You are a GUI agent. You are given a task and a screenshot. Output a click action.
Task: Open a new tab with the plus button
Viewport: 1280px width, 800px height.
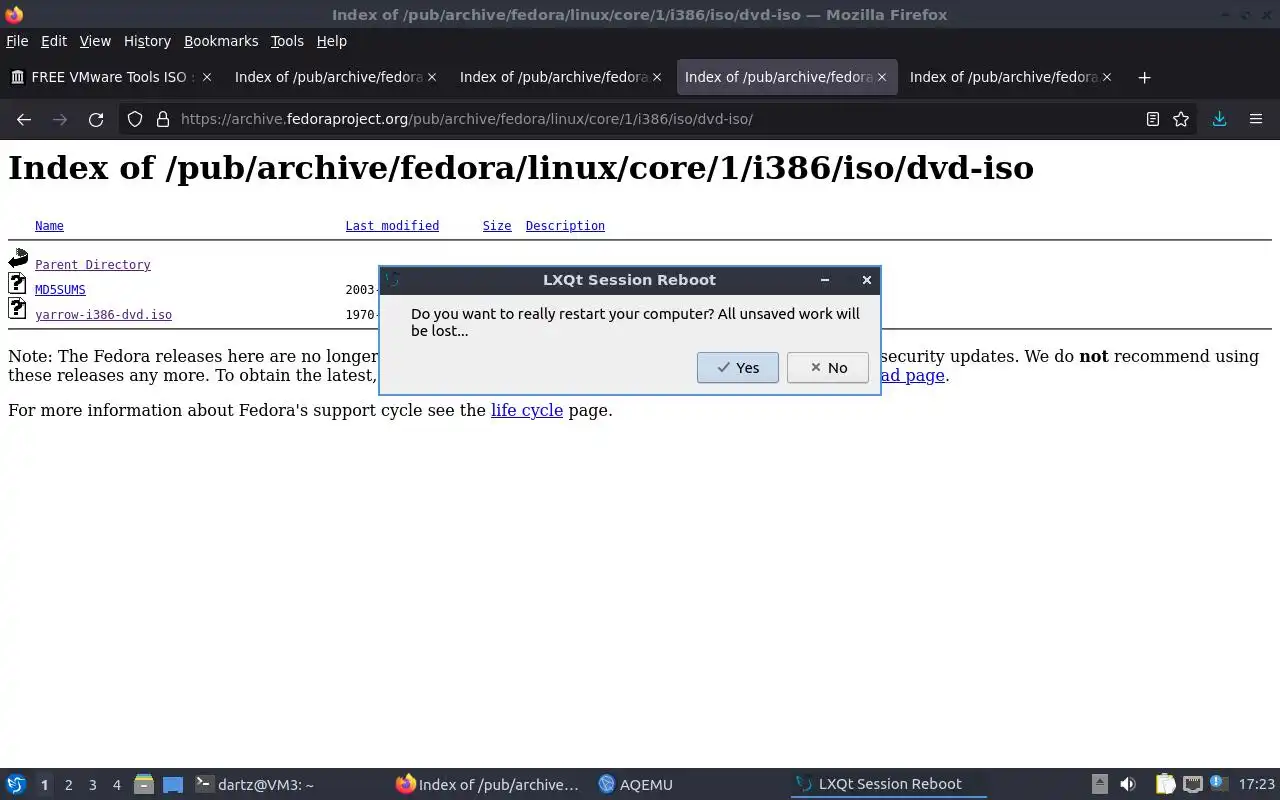[1144, 77]
